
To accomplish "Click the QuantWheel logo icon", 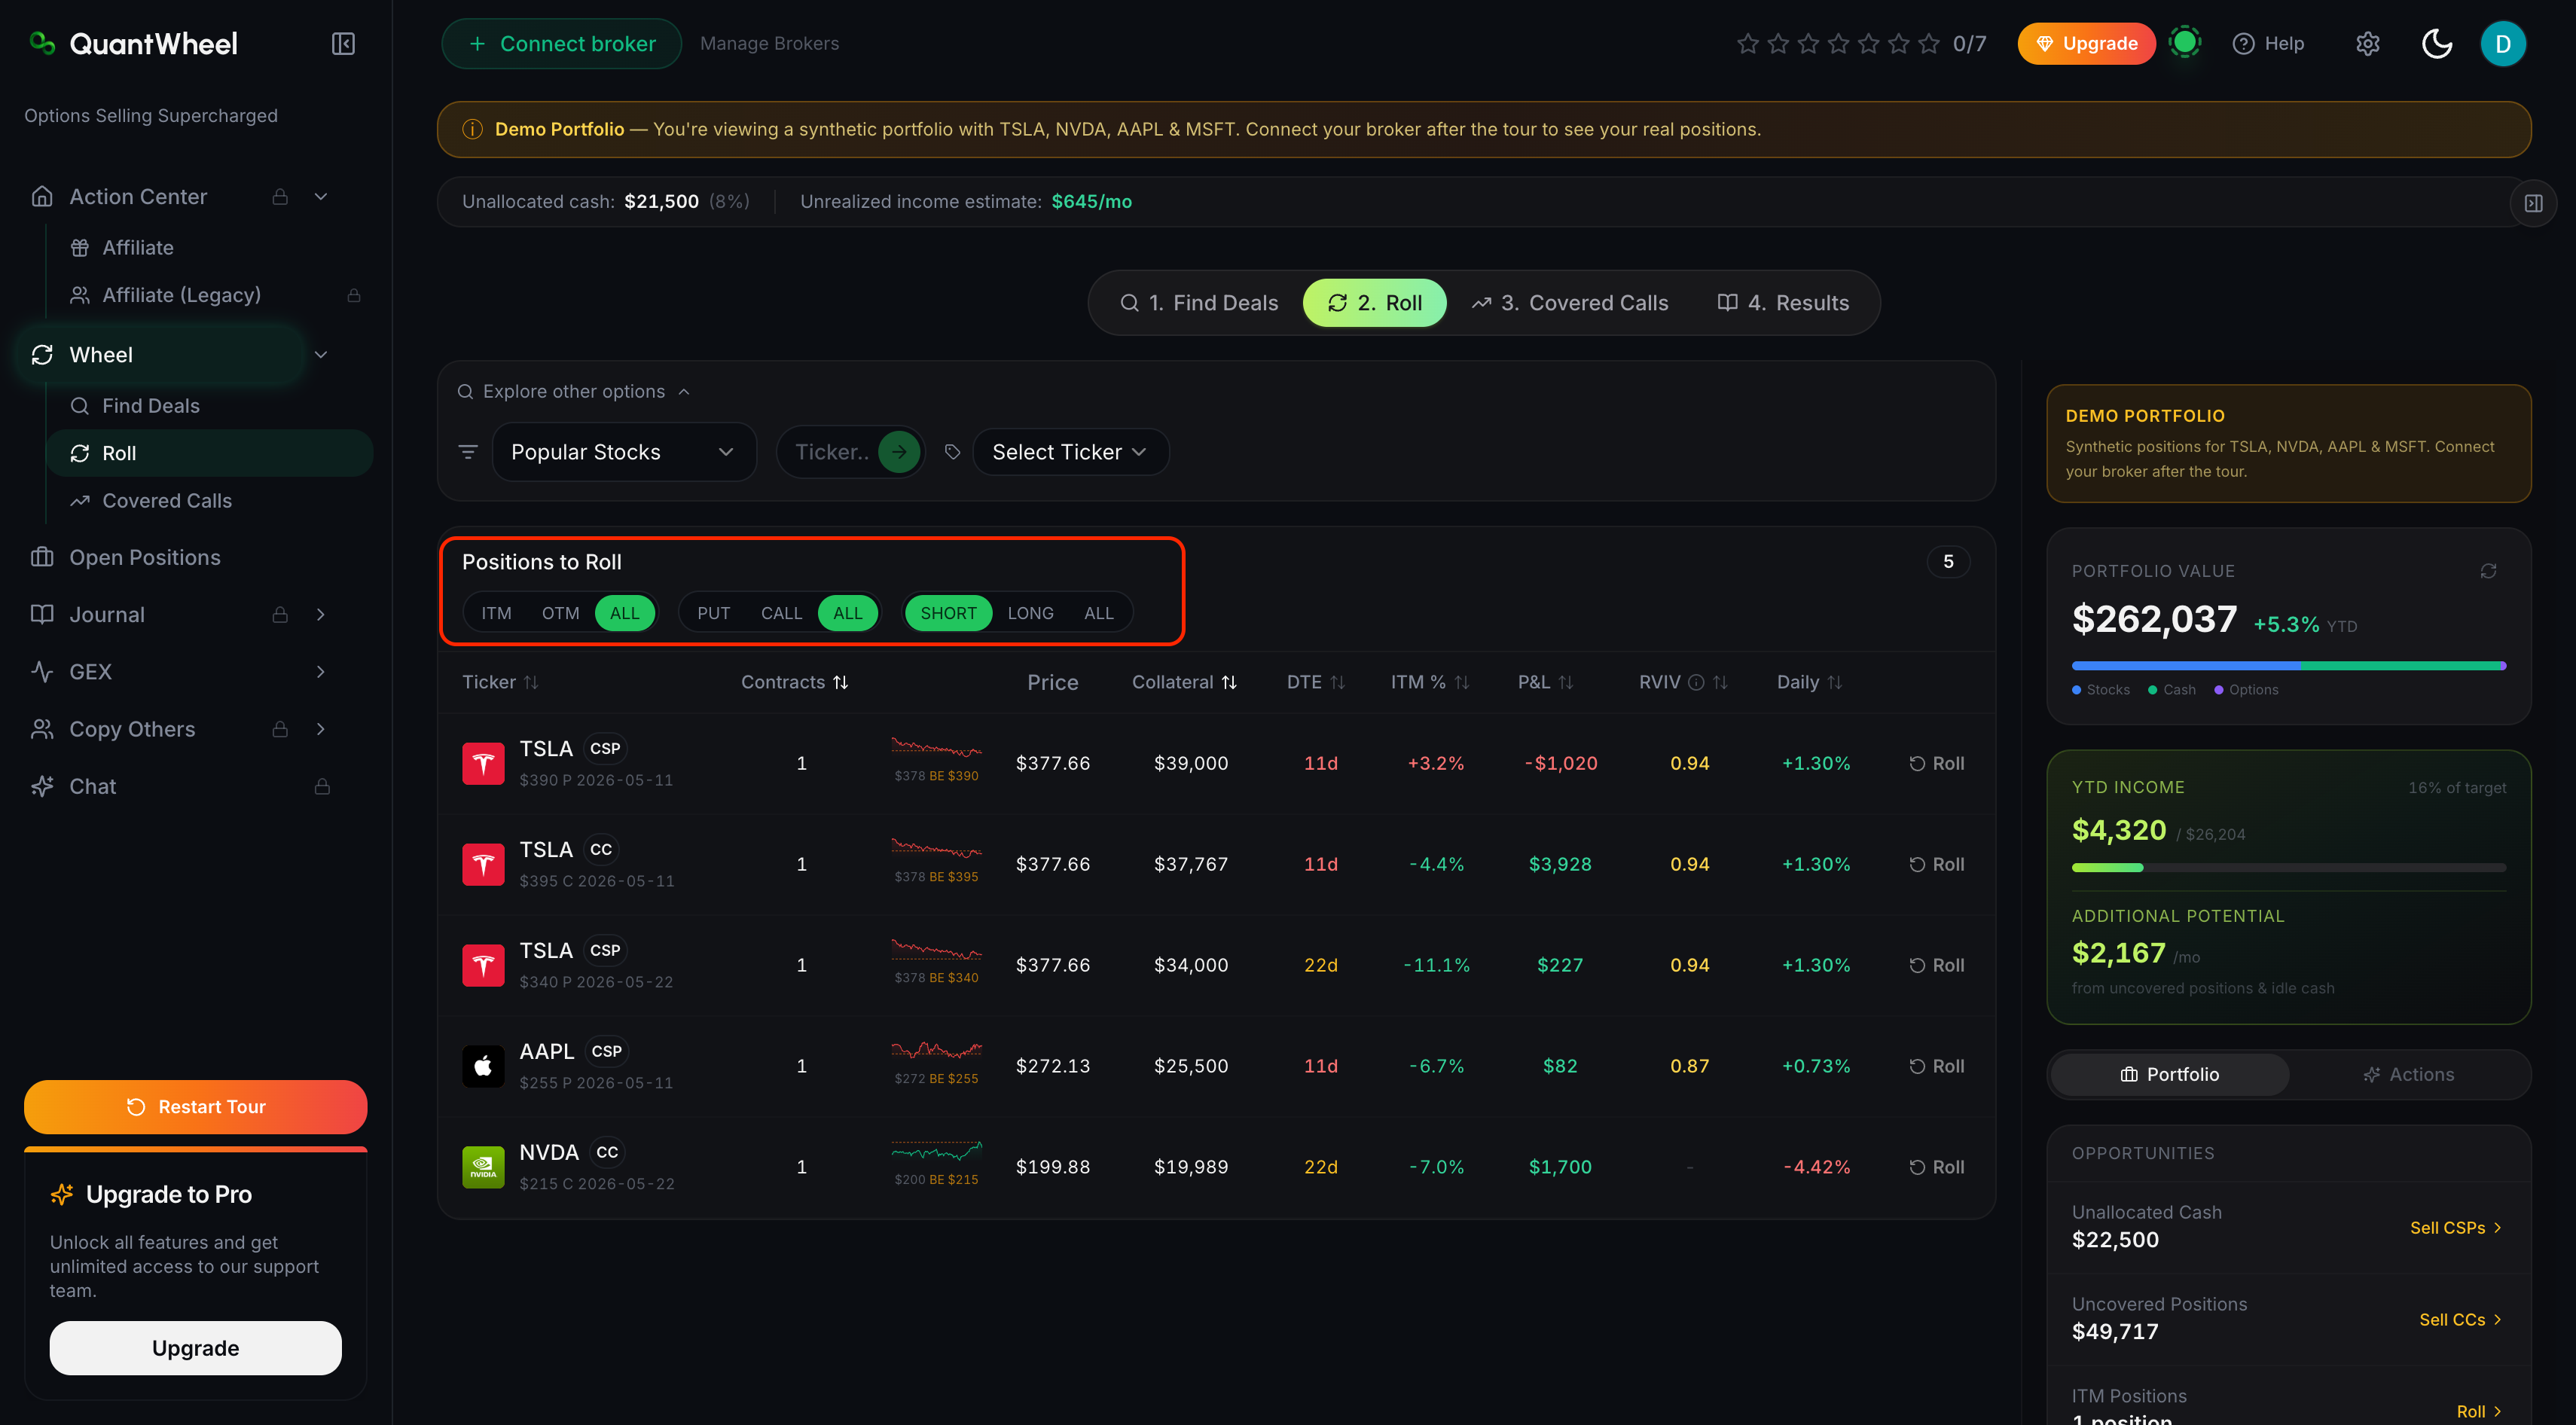I will click(42, 43).
